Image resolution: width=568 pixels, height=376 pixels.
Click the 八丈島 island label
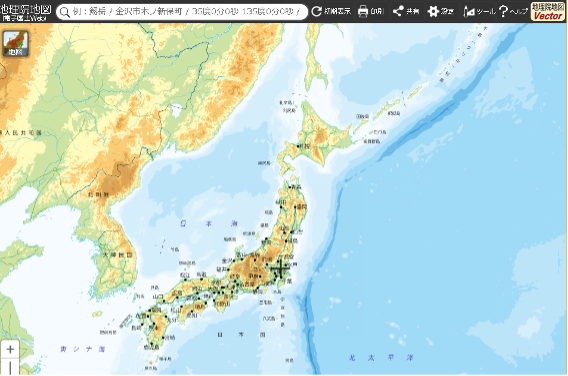coord(269,318)
